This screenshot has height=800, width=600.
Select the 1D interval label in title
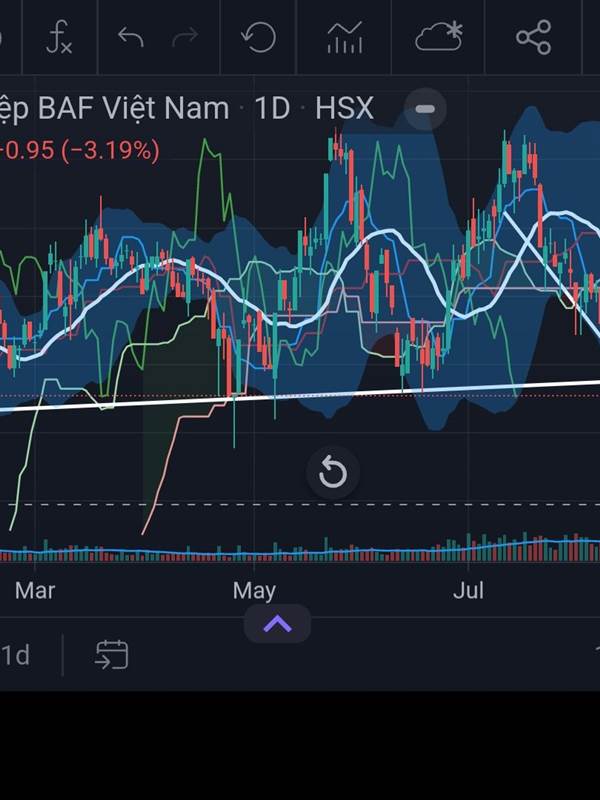click(x=272, y=108)
